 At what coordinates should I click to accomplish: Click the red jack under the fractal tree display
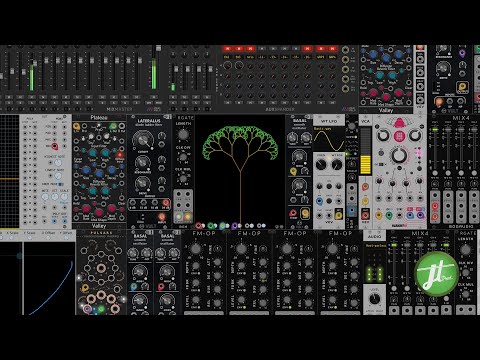tap(199, 226)
